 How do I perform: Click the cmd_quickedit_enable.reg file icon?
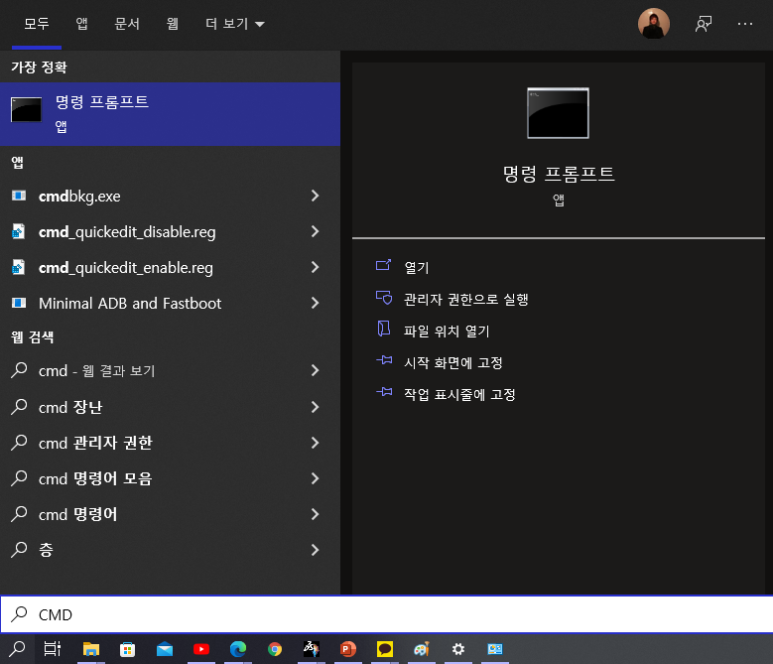(19, 267)
